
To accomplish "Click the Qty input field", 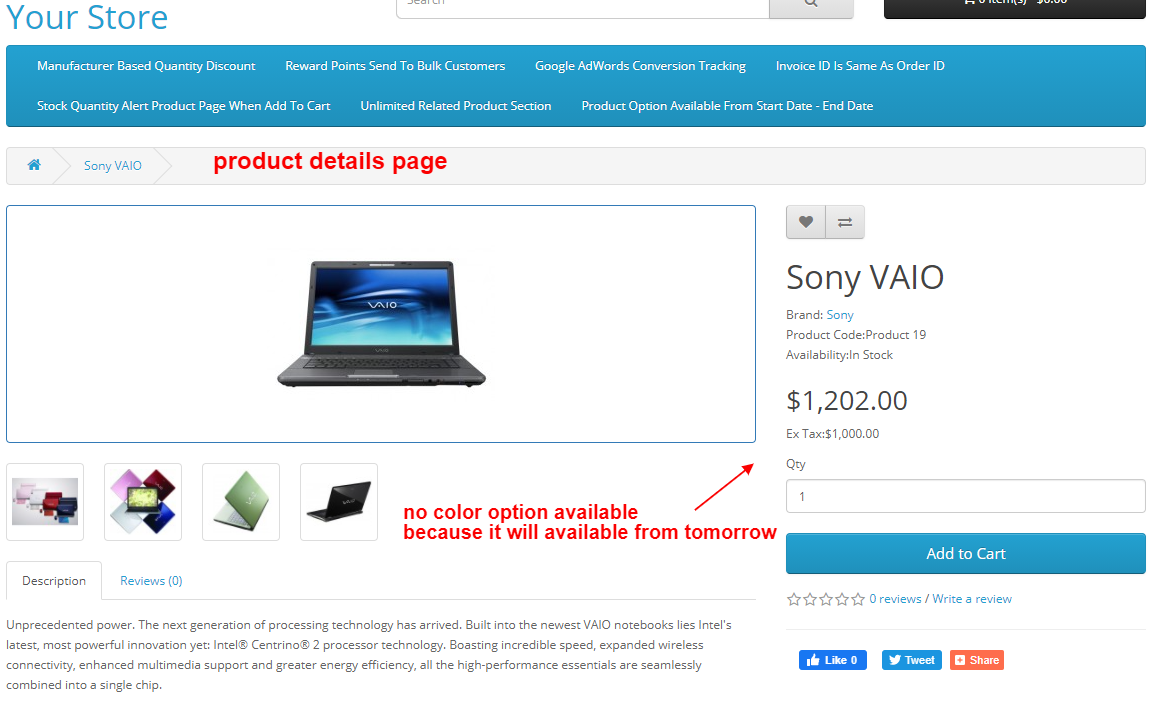I will coord(965,496).
